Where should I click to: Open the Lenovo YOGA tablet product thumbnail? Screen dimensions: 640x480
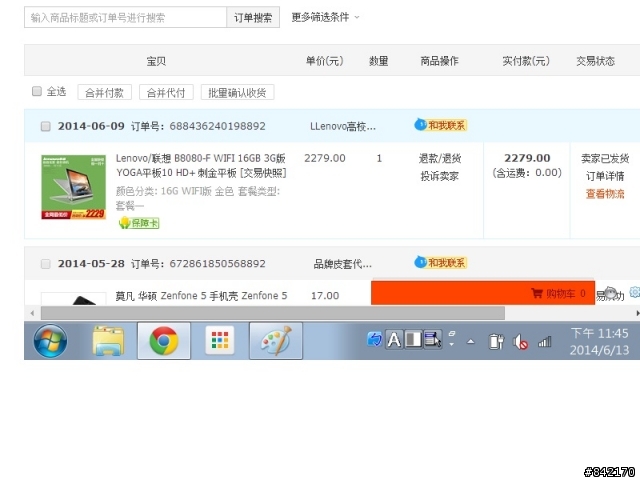pos(73,187)
